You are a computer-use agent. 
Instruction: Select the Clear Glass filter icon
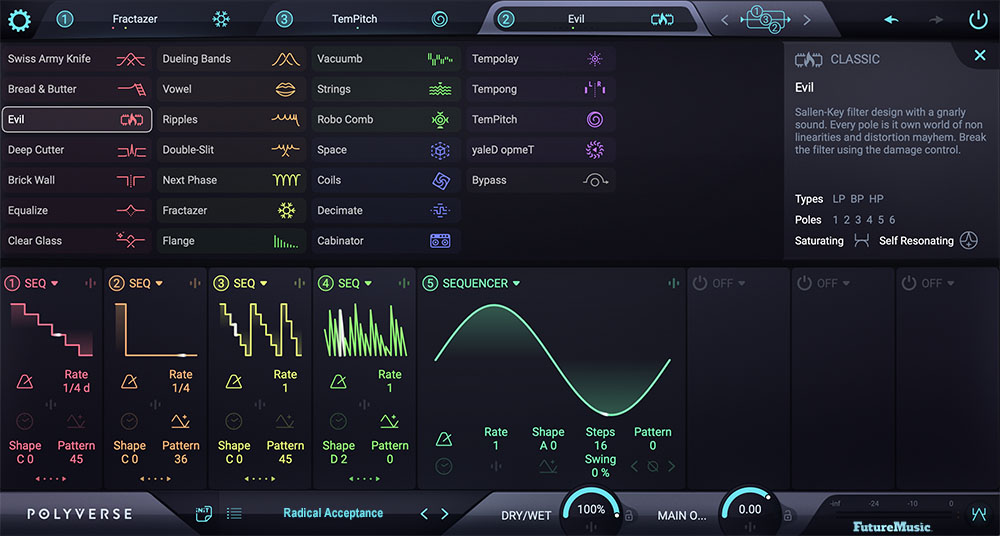[x=131, y=241]
